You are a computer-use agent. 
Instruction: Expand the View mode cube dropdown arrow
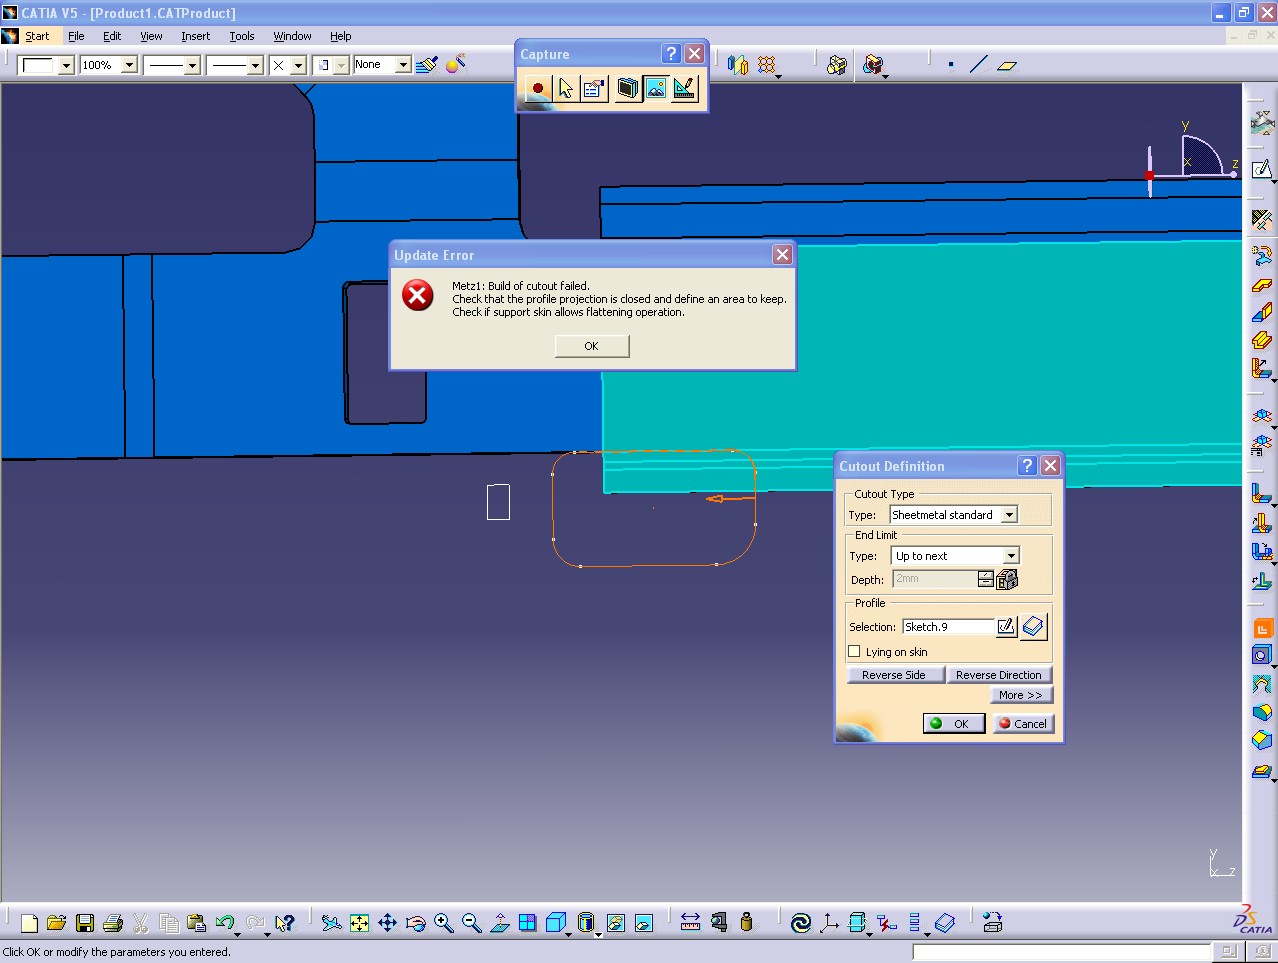[569, 933]
